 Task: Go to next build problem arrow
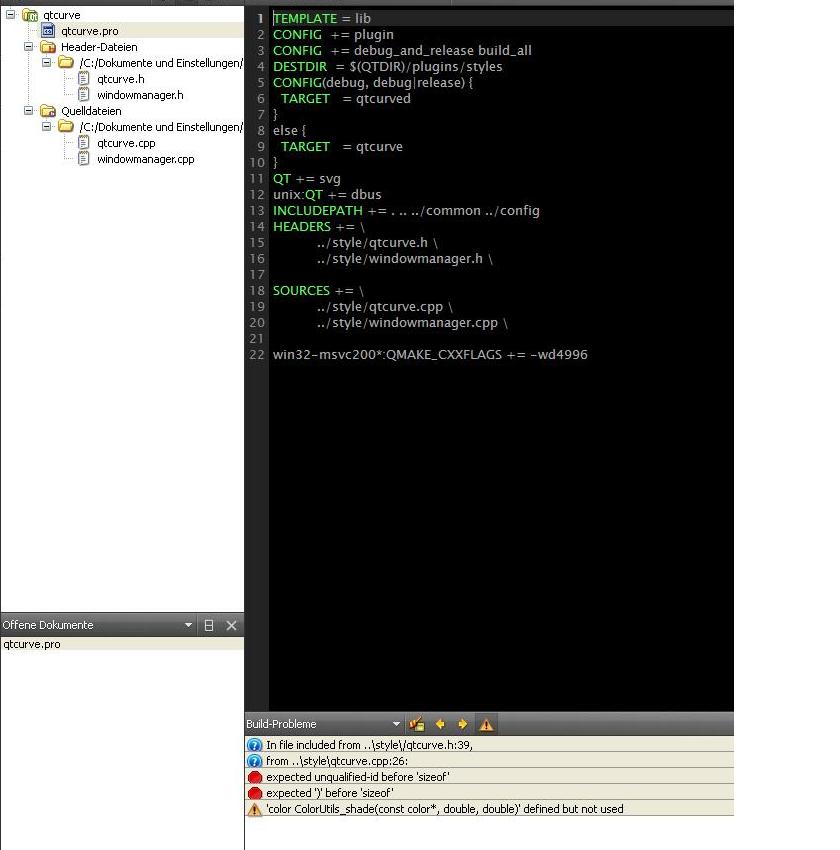click(462, 724)
